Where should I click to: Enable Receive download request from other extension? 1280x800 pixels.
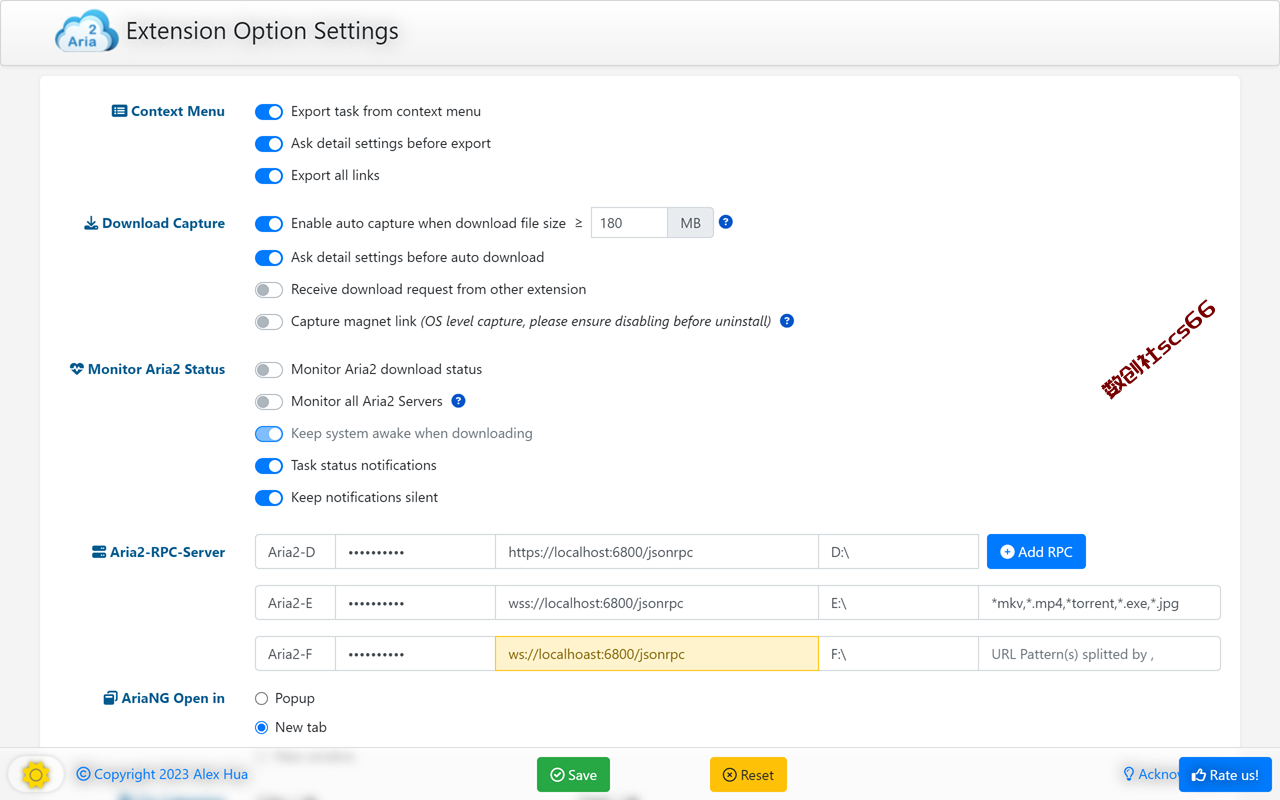269,290
